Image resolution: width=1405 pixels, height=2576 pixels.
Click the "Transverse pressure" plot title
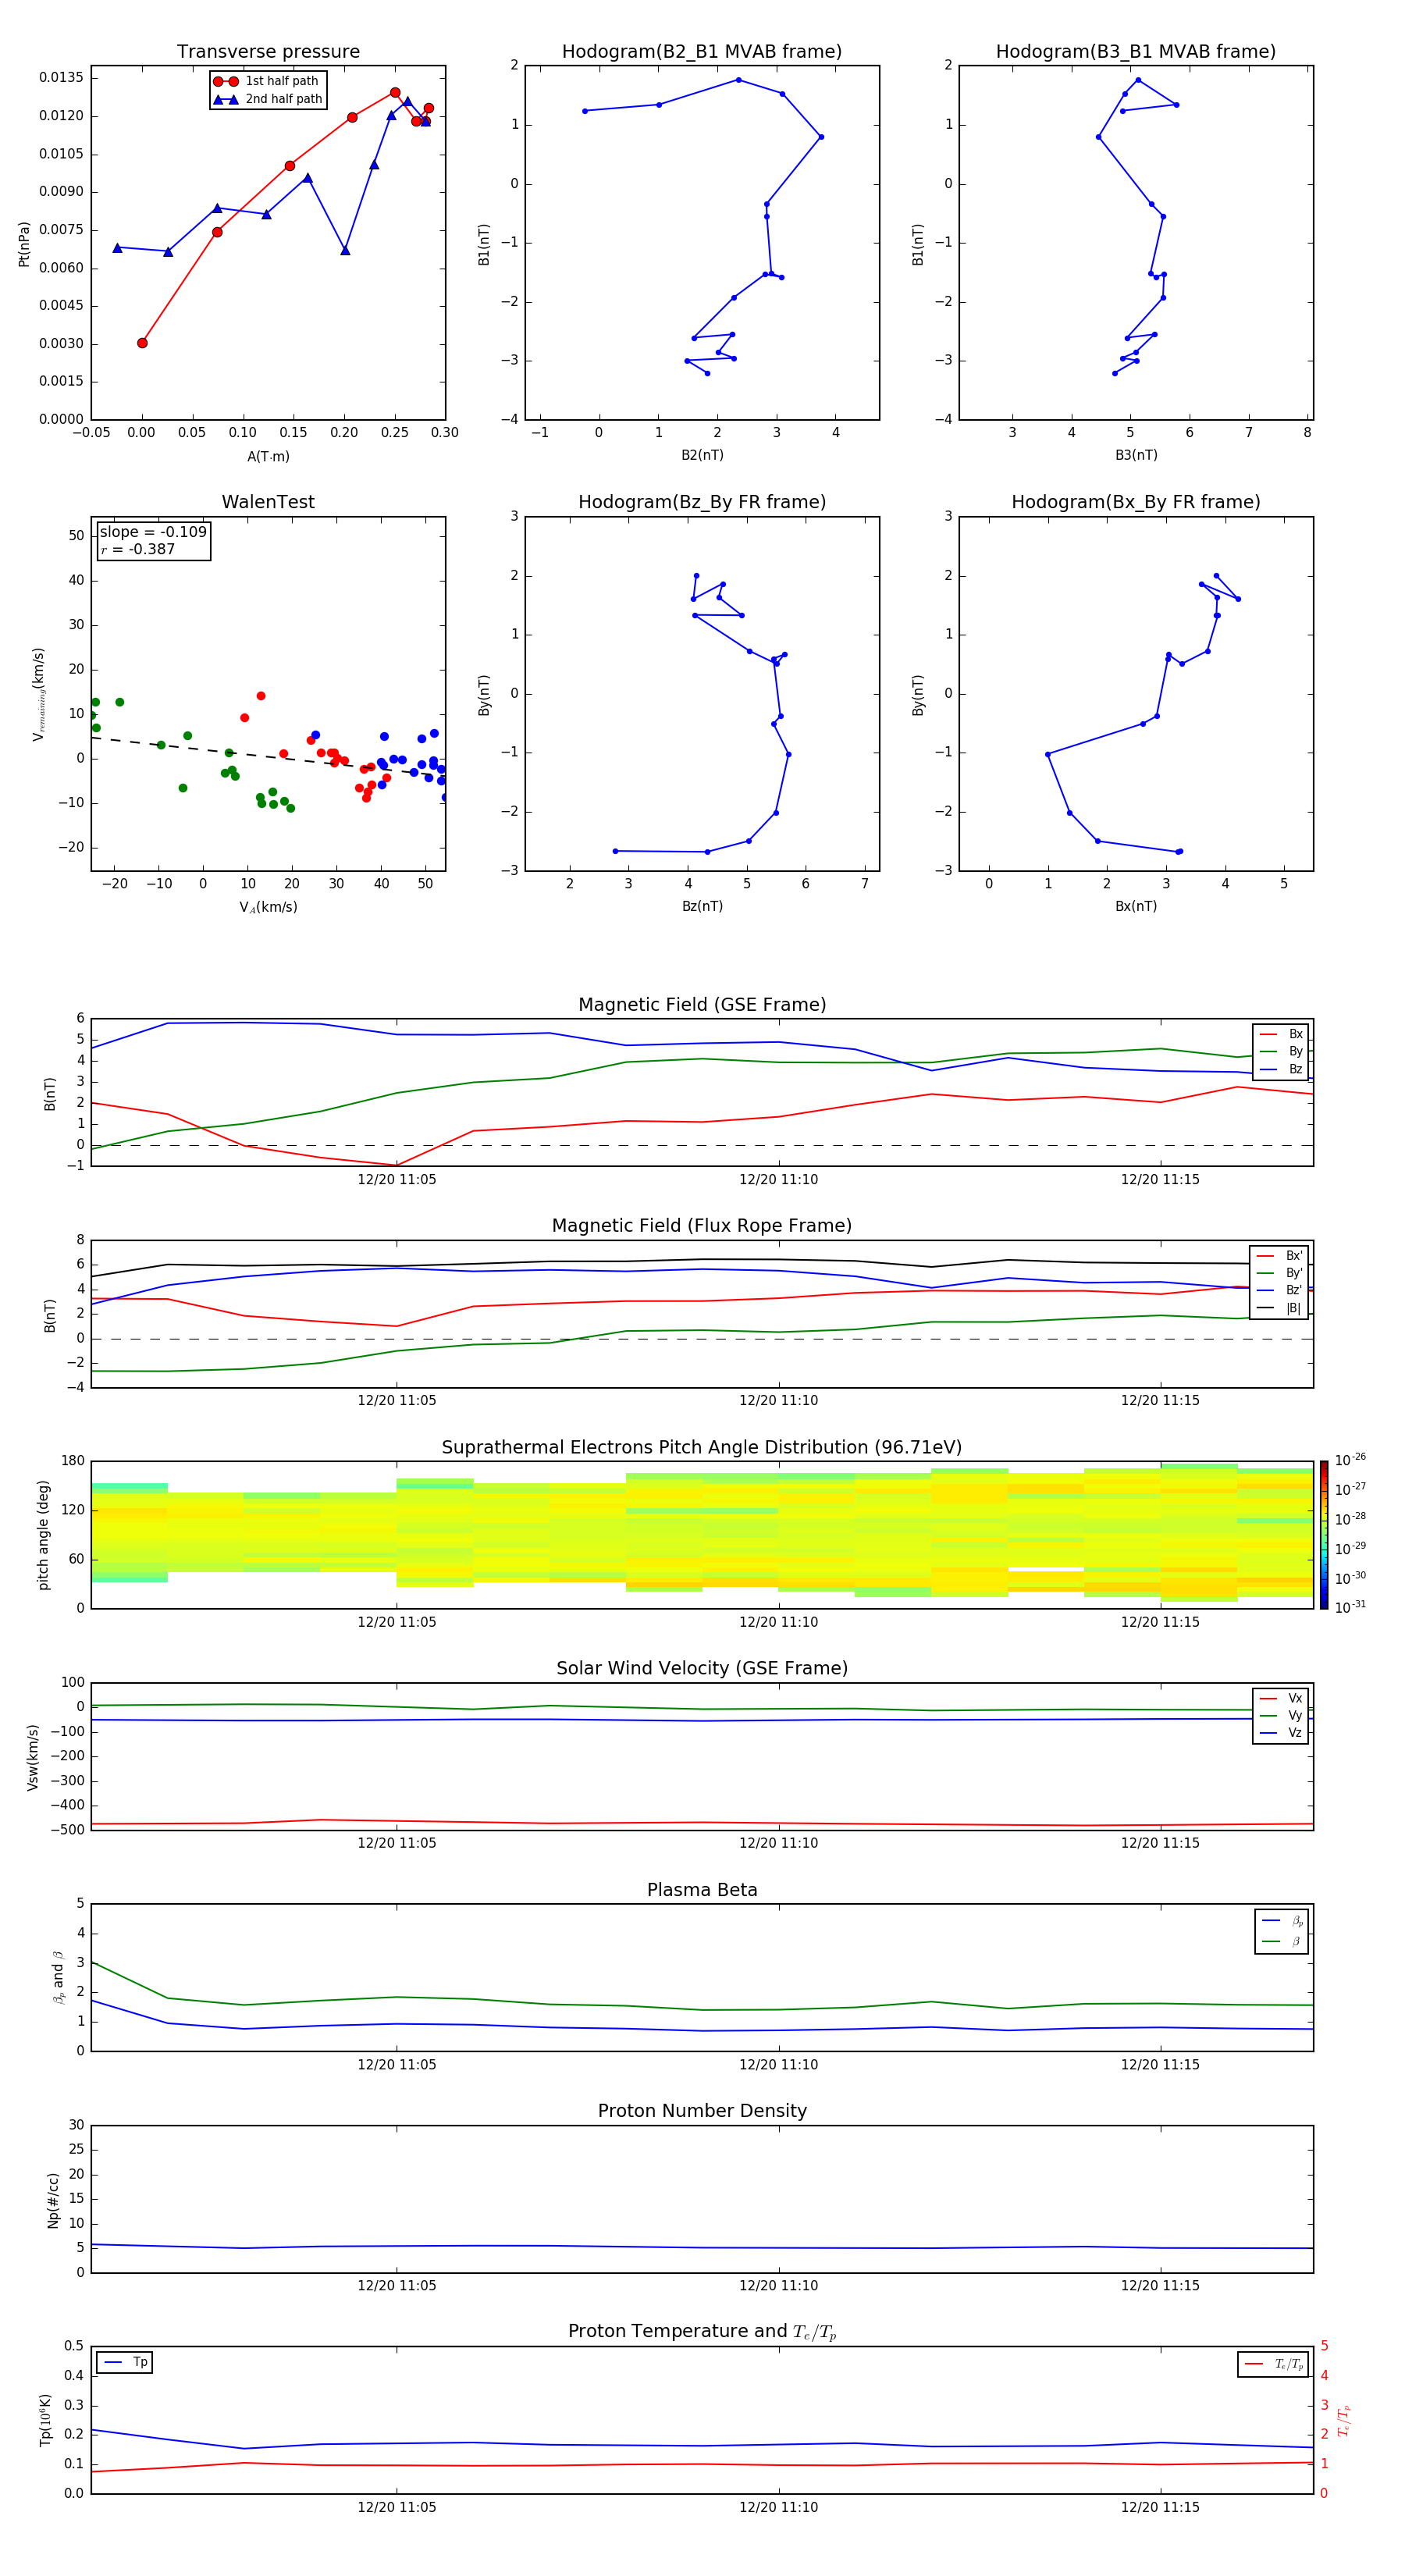click(x=268, y=51)
